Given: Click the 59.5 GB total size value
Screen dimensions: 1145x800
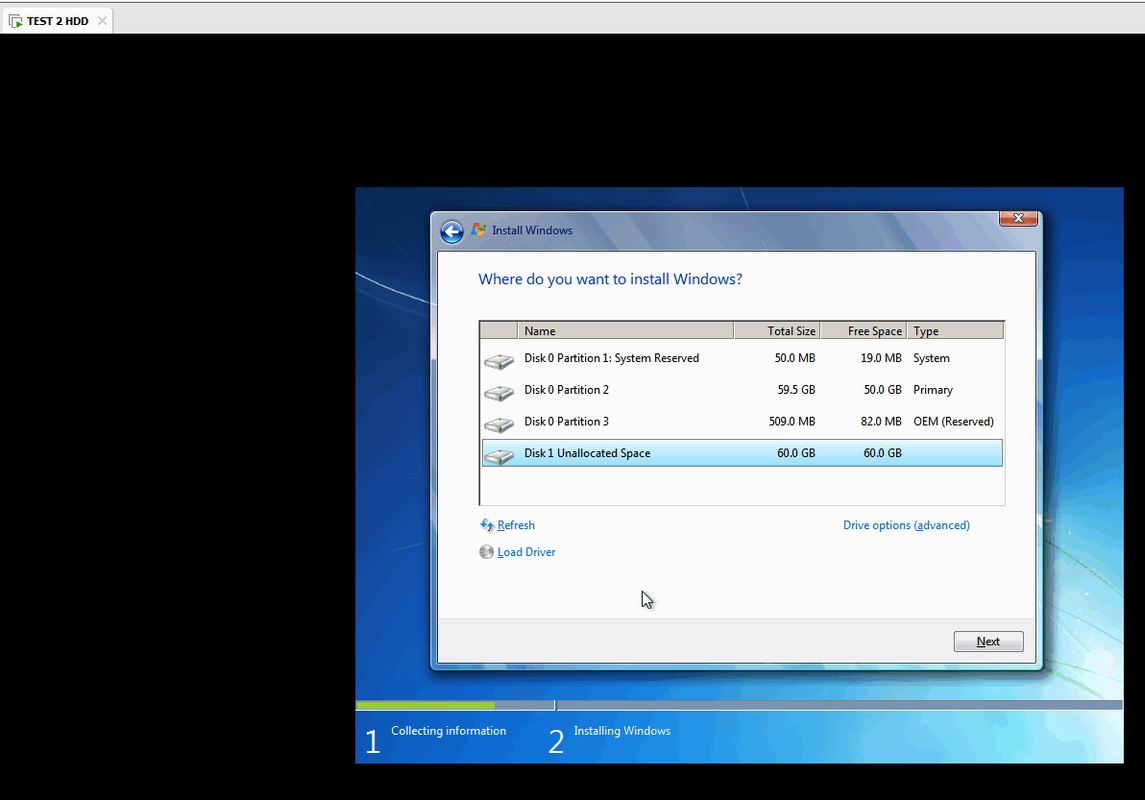Looking at the screenshot, I should click(x=796, y=390).
